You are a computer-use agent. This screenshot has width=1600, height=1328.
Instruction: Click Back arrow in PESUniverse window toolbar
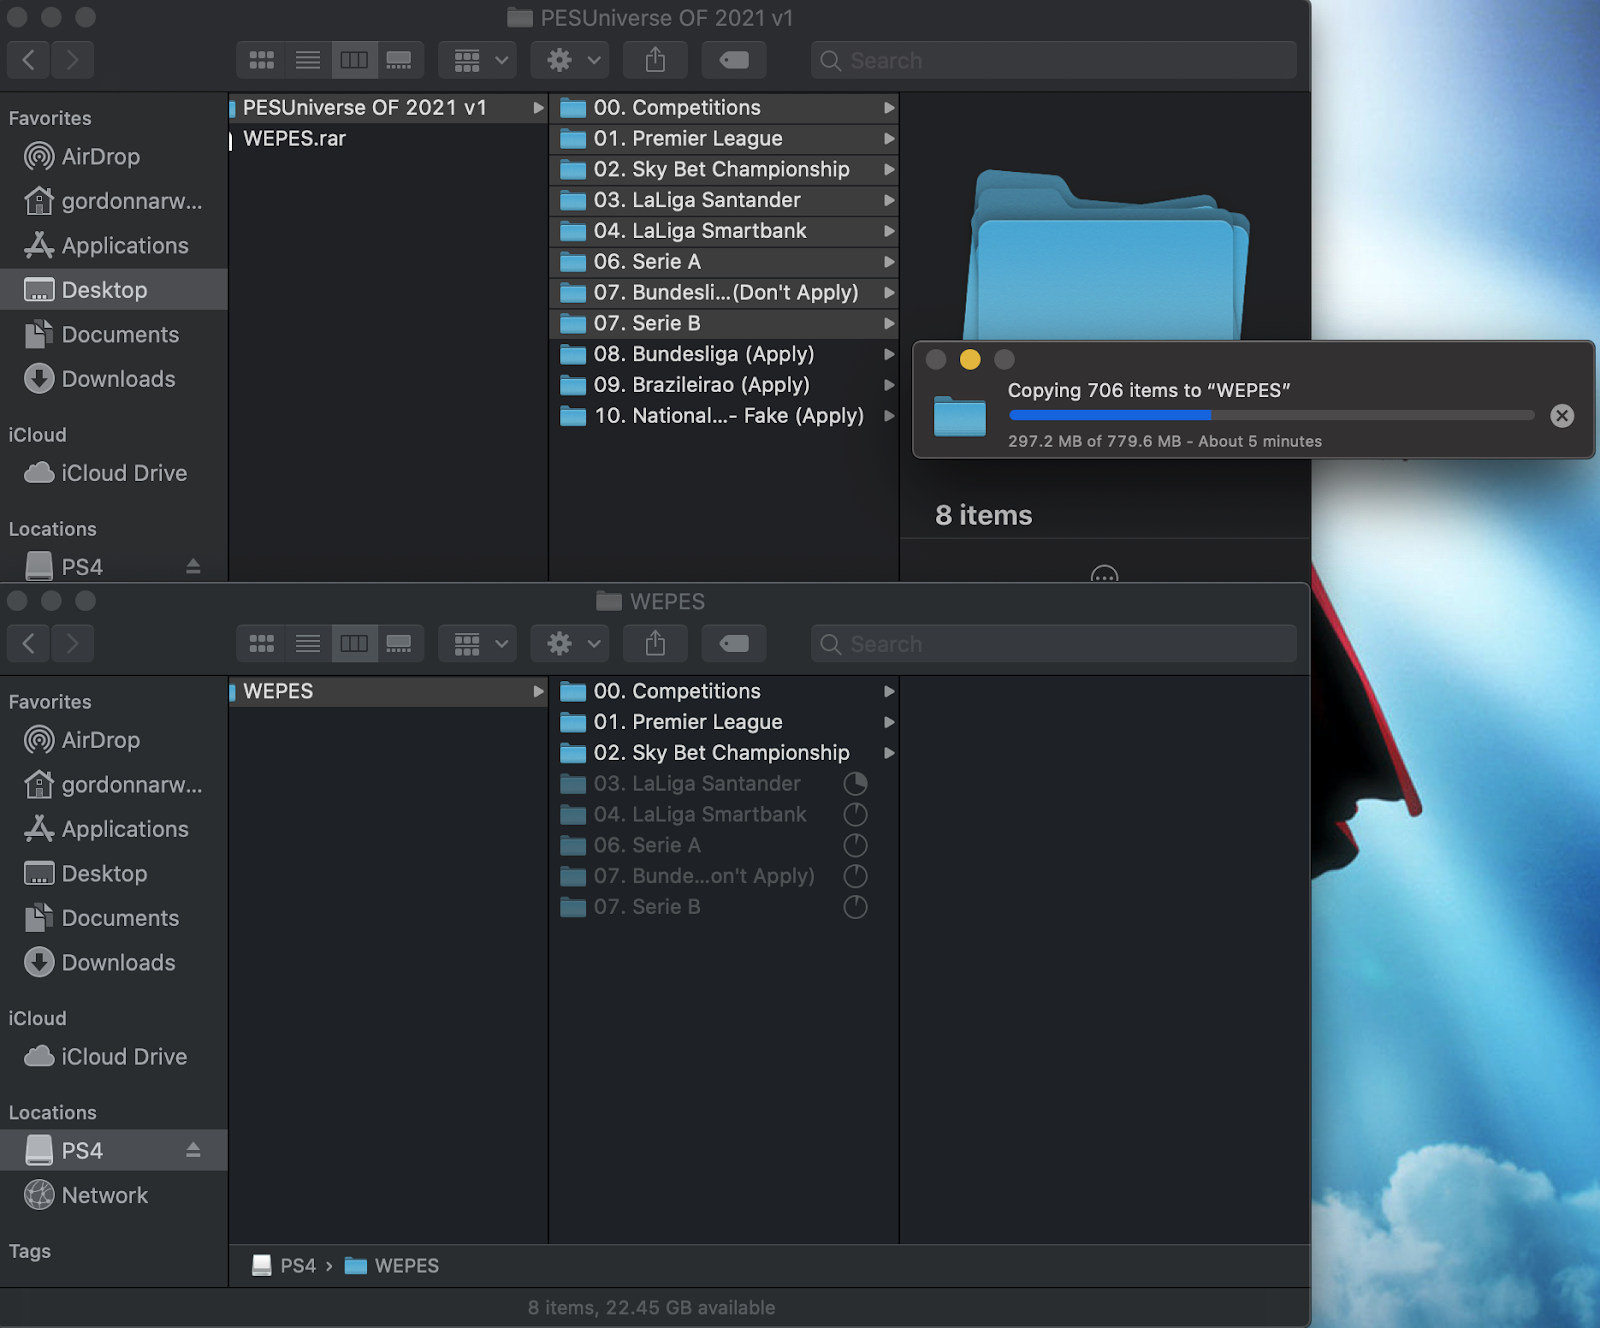(29, 60)
